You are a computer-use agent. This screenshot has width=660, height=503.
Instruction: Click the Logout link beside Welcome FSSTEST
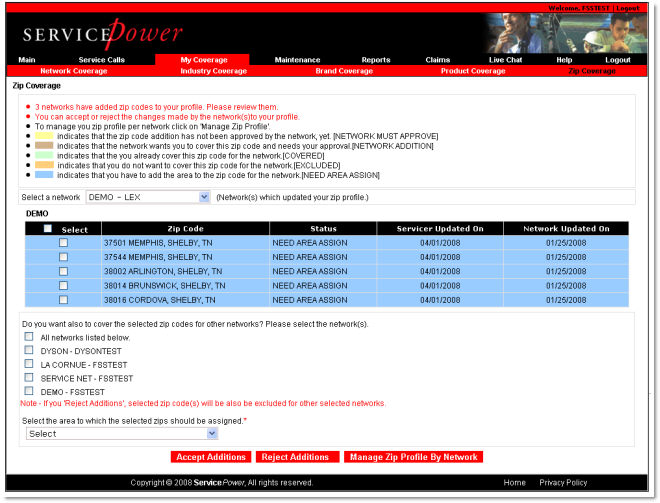[628, 8]
